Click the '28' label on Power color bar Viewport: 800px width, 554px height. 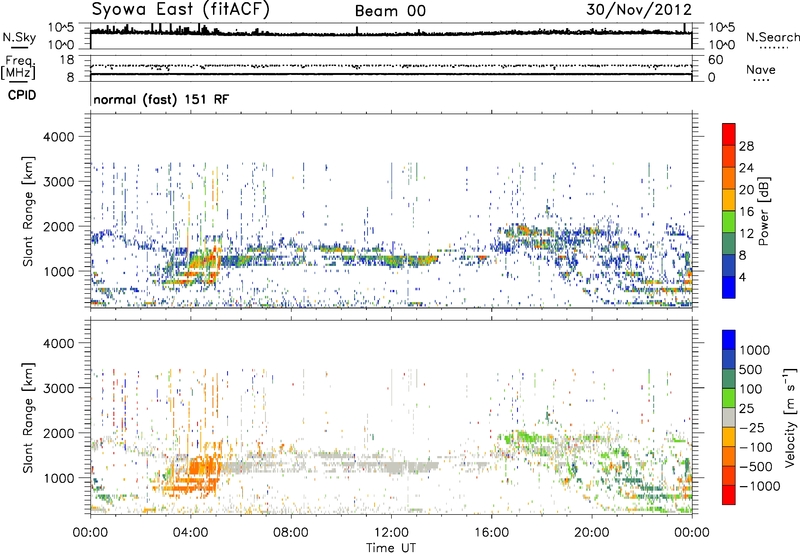[x=746, y=146]
